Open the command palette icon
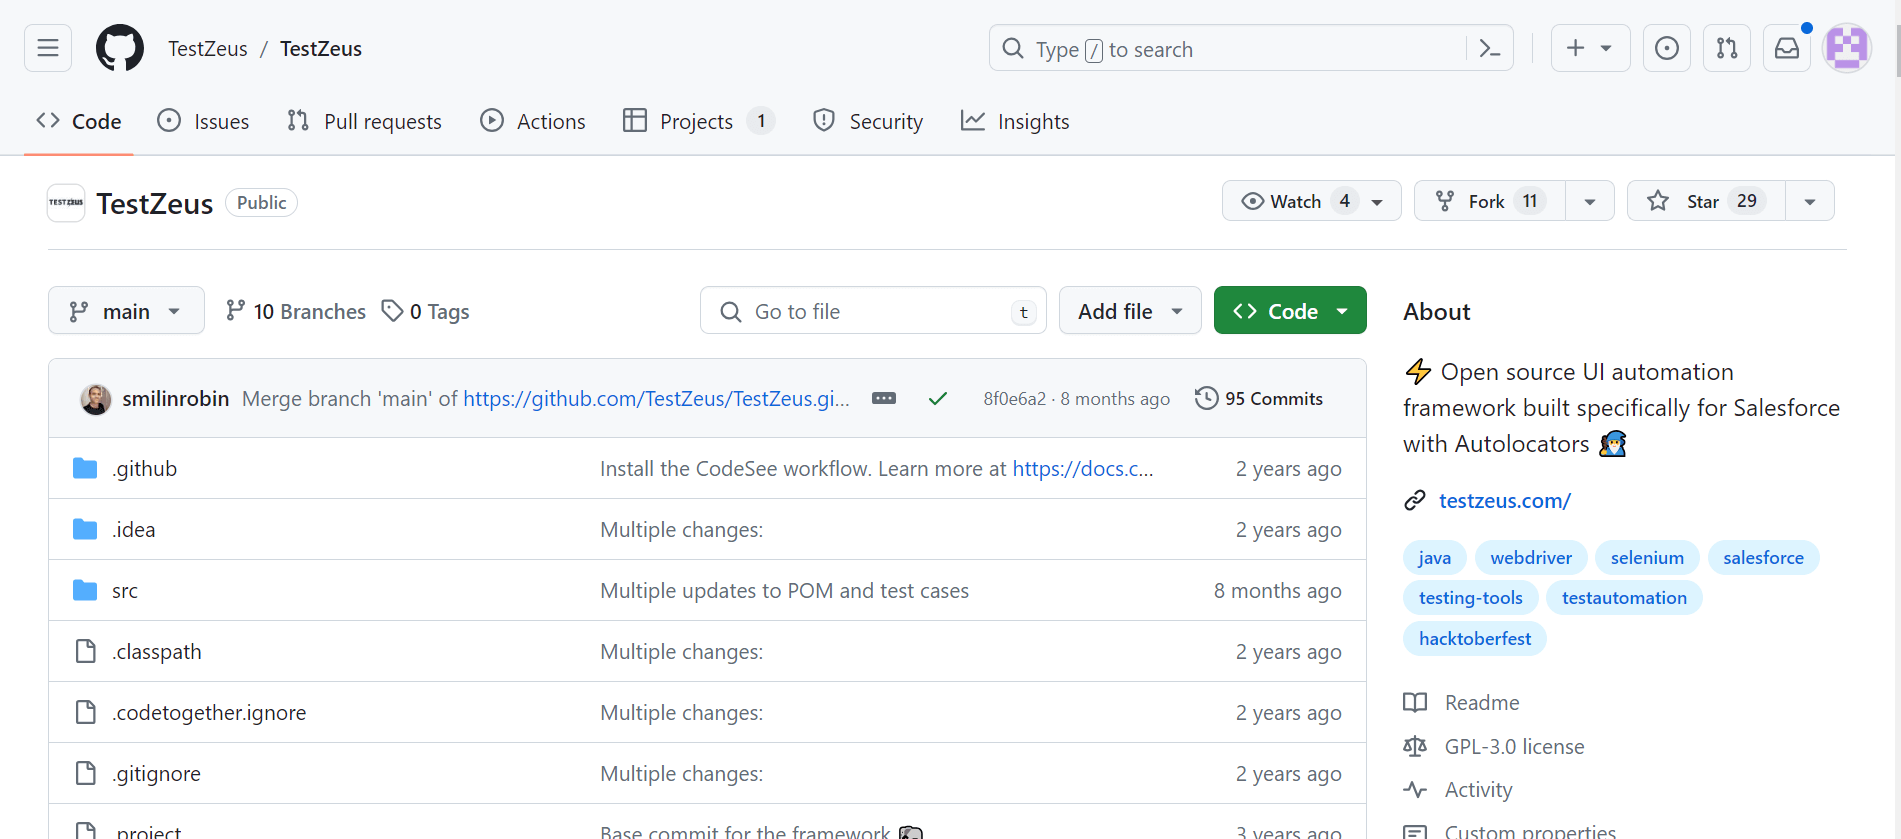The image size is (1901, 839). [1489, 48]
